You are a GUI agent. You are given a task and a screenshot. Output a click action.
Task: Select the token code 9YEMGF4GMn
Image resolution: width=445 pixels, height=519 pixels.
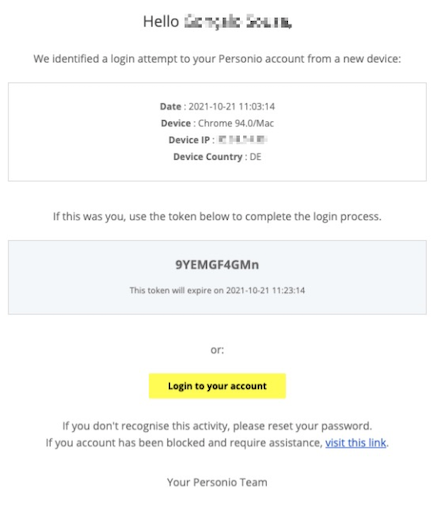(x=217, y=265)
